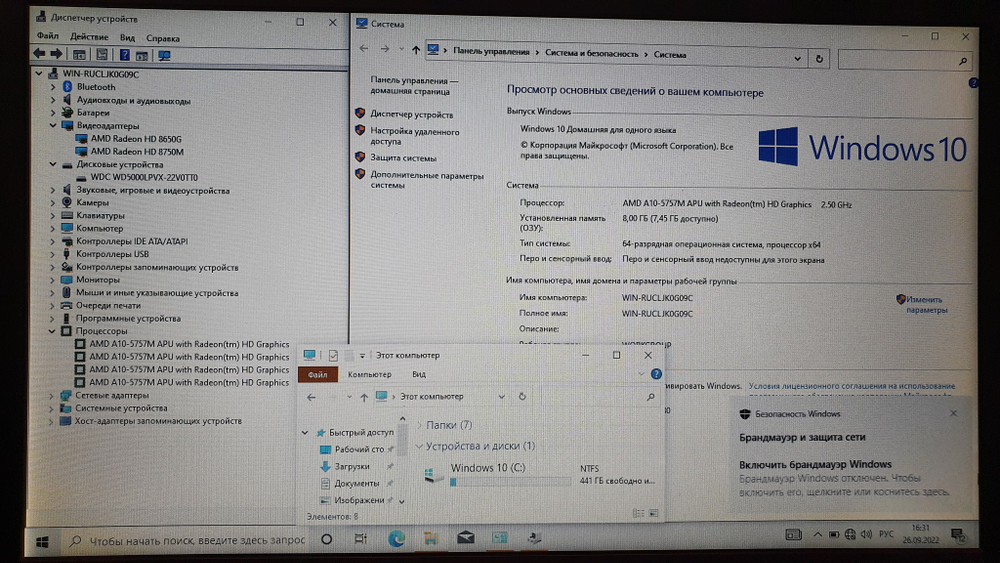Click Панель управления breadcrumb
The image size is (1000, 563).
point(491,52)
